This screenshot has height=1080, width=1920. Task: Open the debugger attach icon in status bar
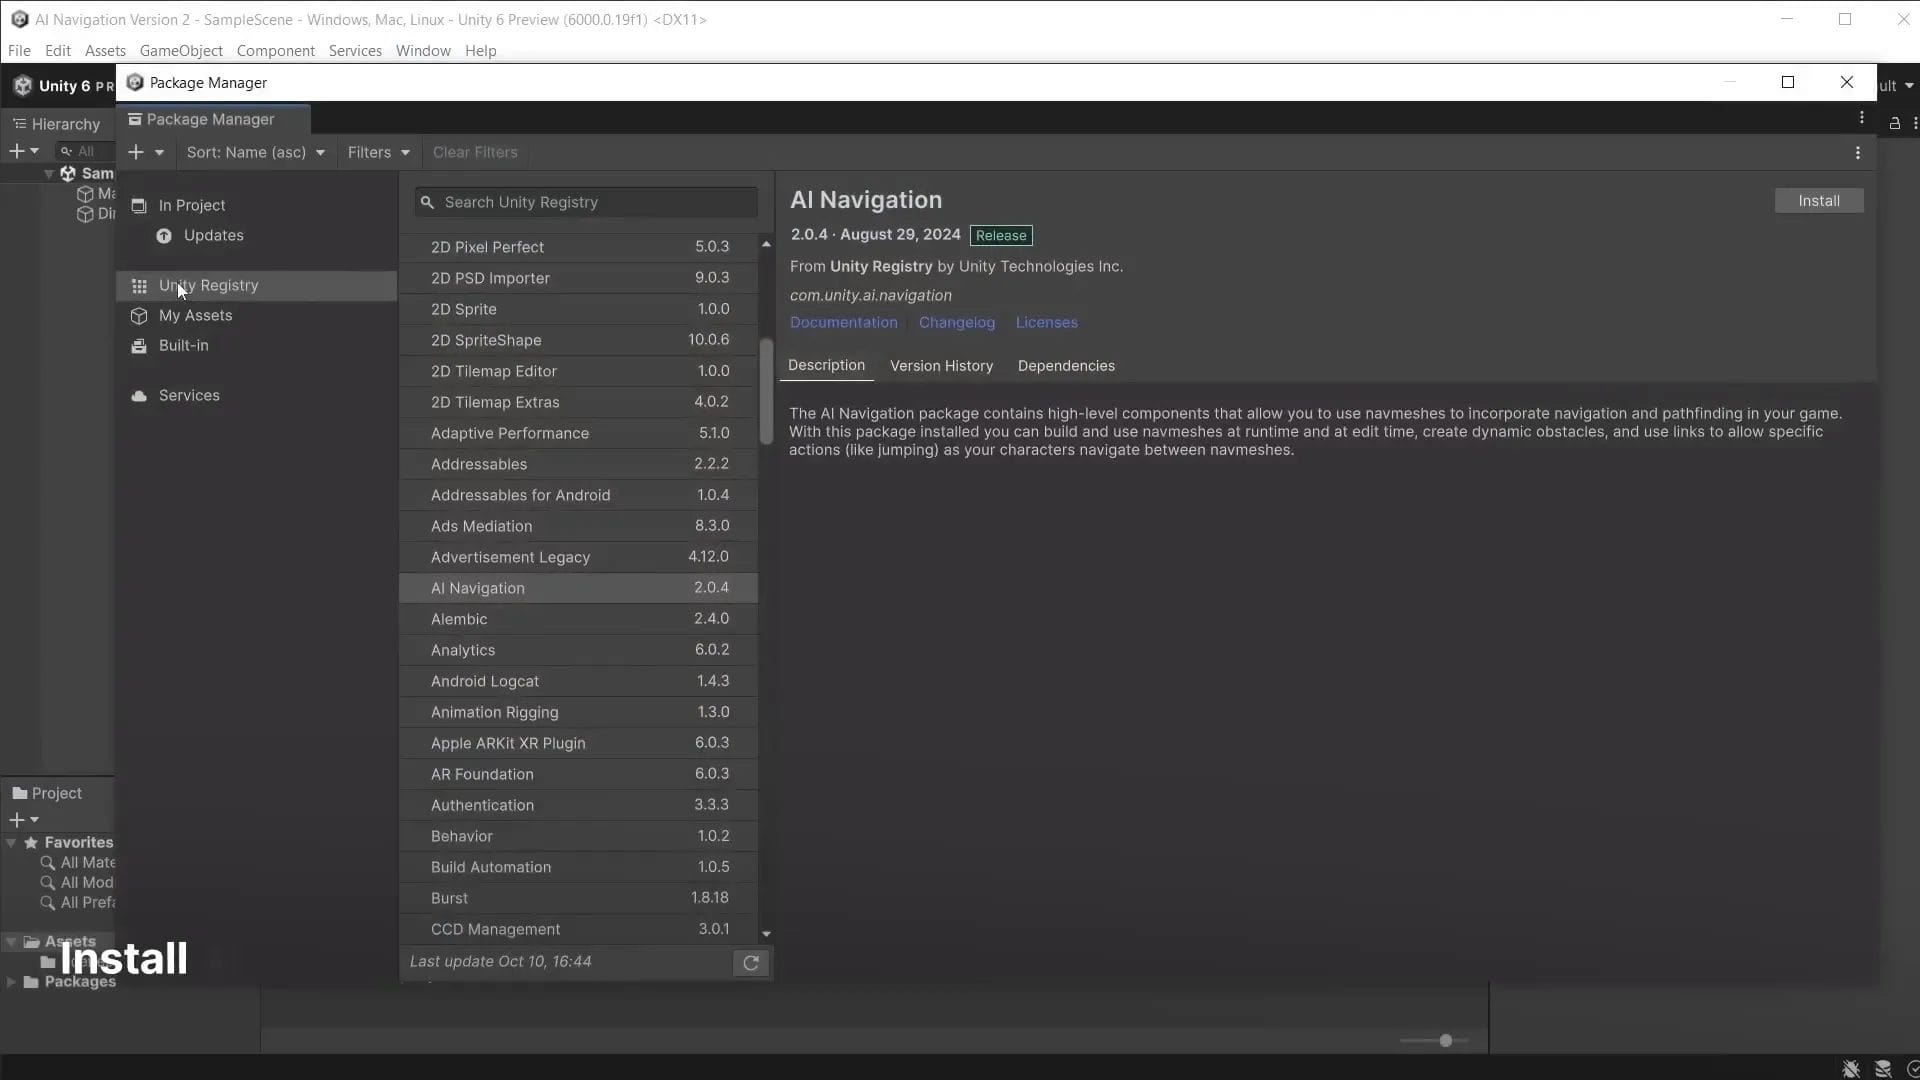pos(1849,1069)
